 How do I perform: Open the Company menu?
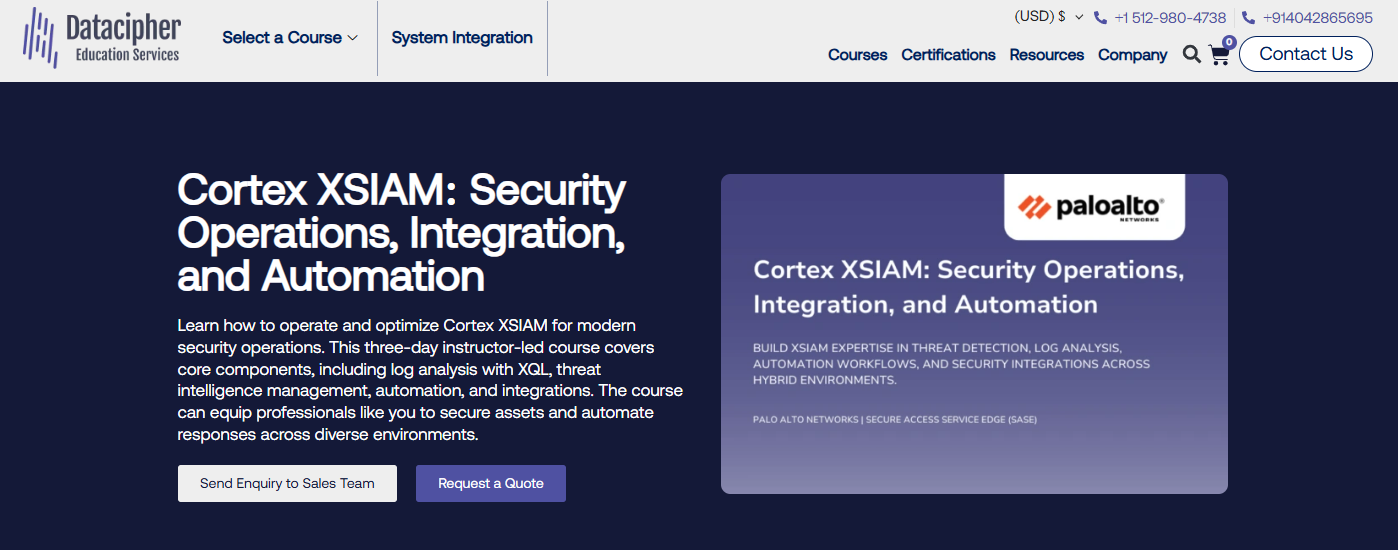pos(1132,55)
